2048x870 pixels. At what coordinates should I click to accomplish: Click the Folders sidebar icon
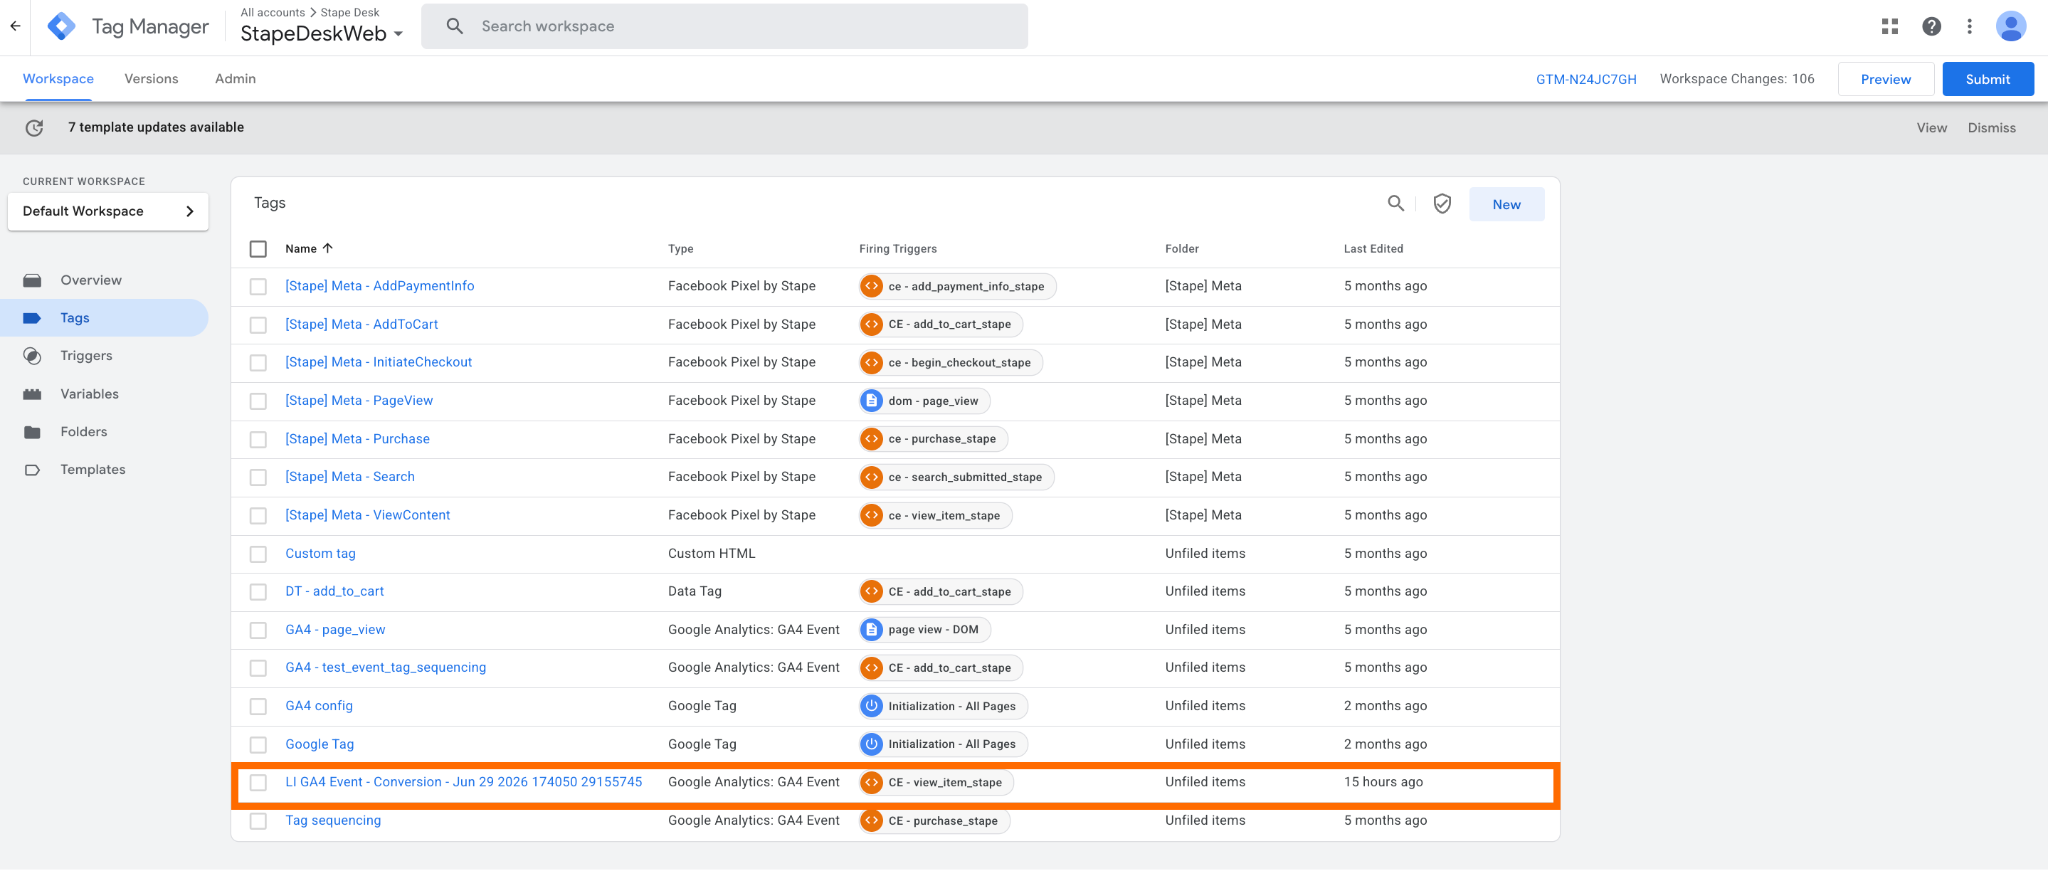[x=32, y=432]
